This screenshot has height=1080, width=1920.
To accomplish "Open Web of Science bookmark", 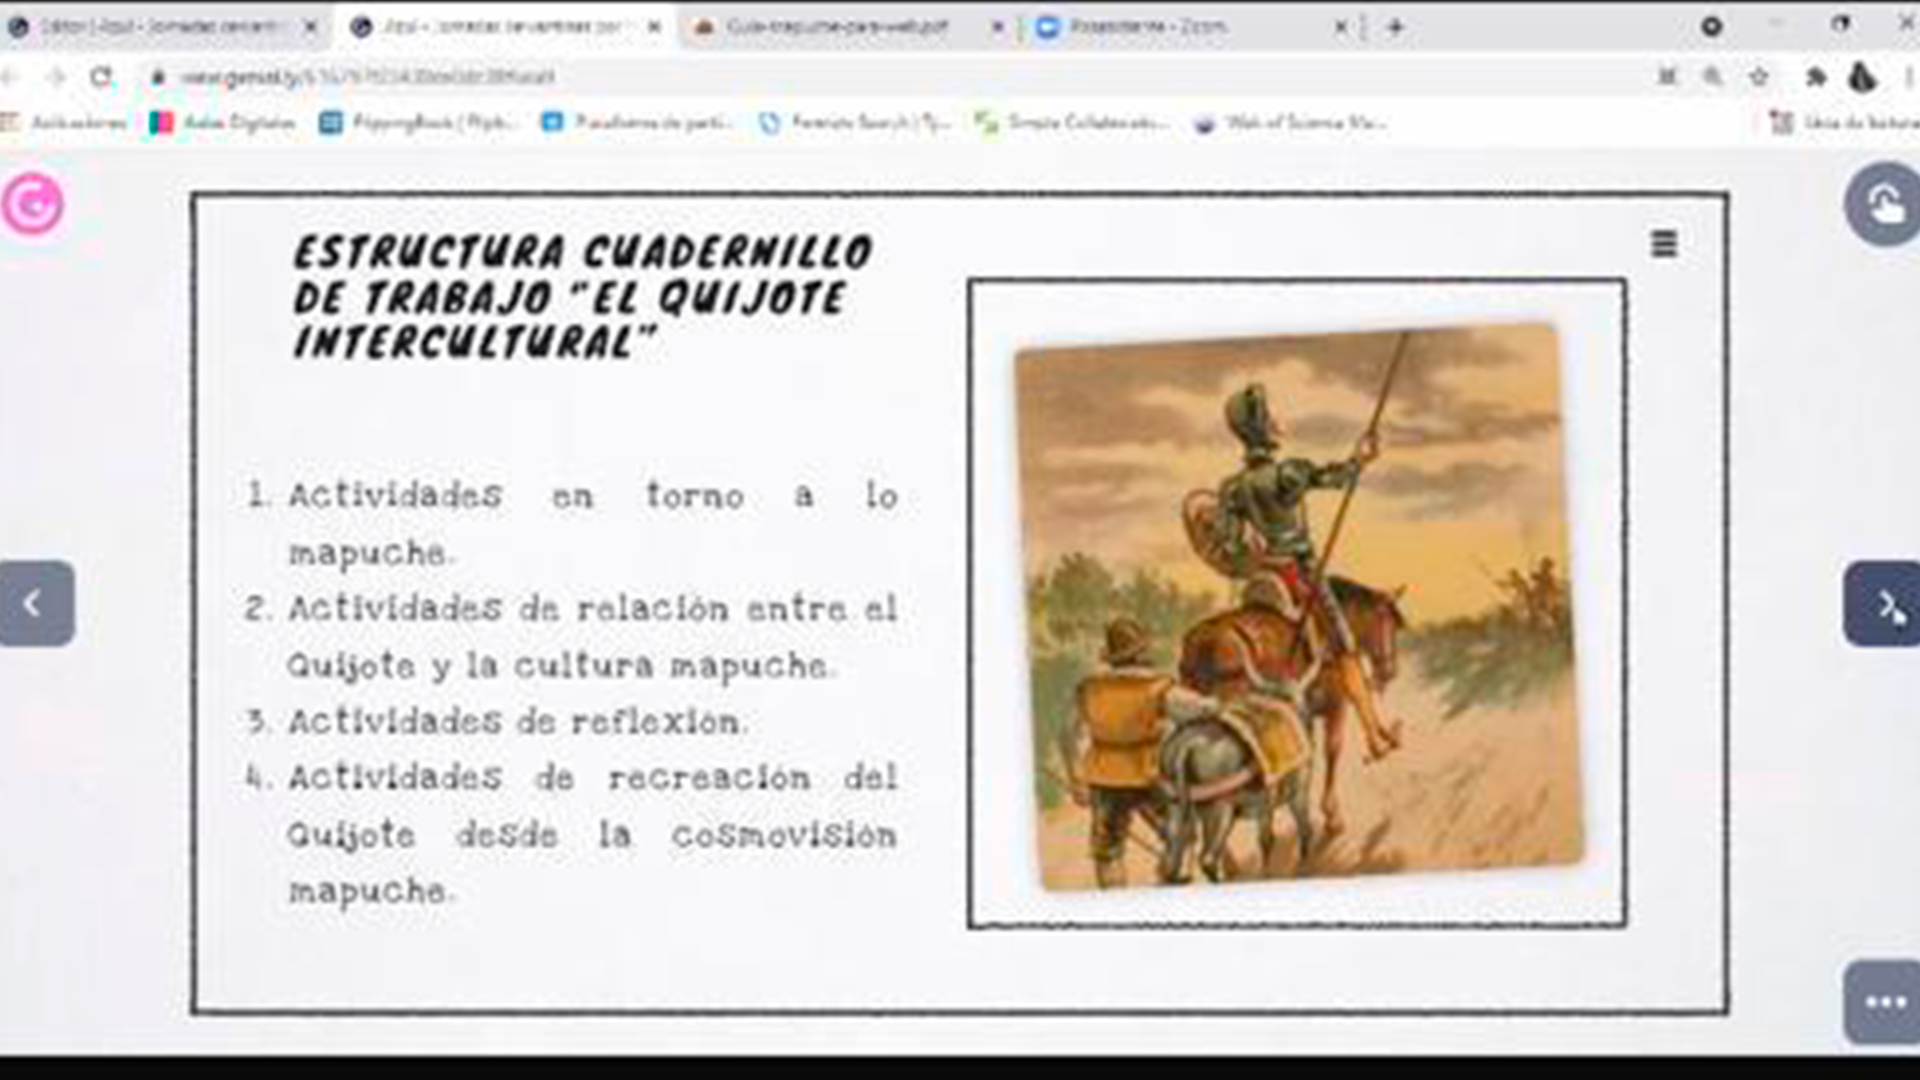I will click(1290, 123).
